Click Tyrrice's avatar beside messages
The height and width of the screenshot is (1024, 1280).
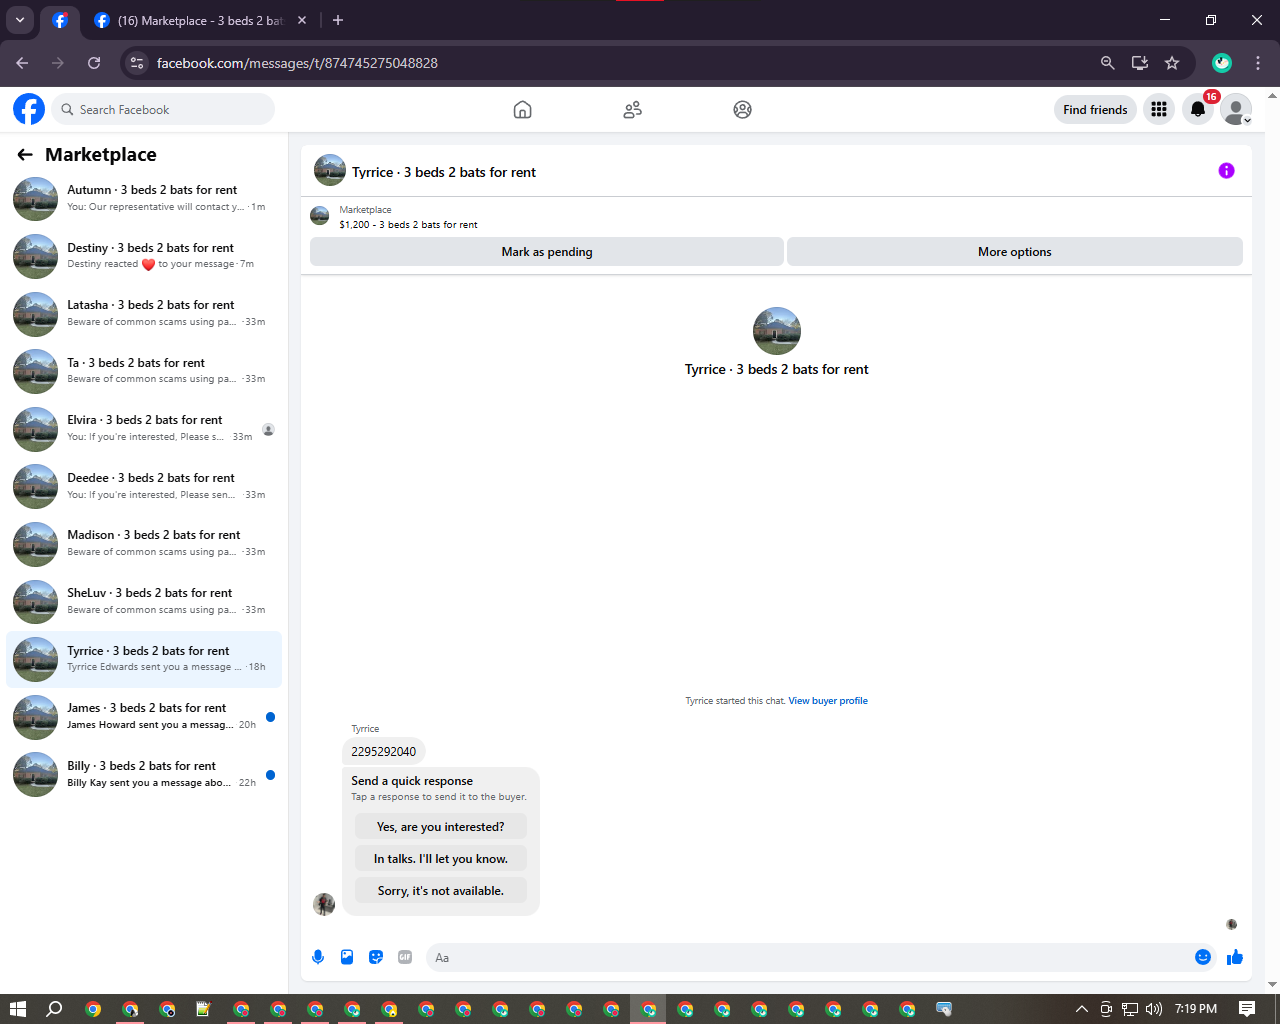[x=324, y=904]
